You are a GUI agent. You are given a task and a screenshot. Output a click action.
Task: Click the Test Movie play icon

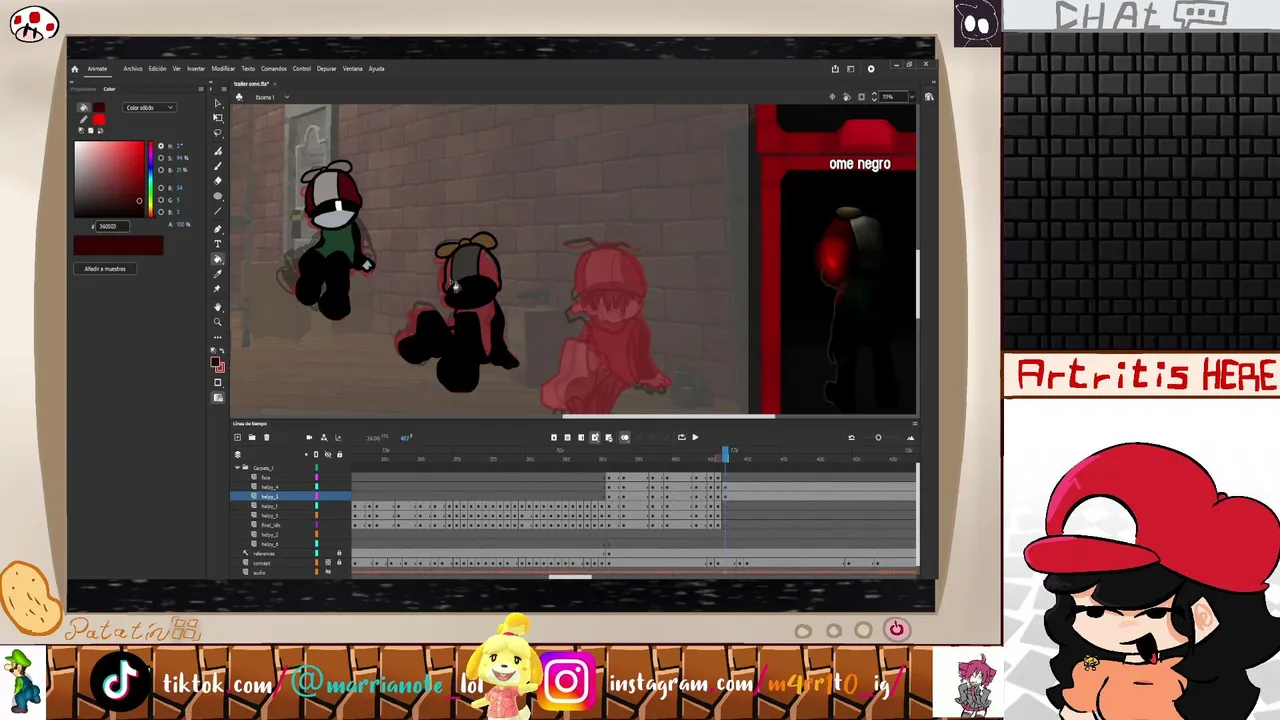coord(871,69)
